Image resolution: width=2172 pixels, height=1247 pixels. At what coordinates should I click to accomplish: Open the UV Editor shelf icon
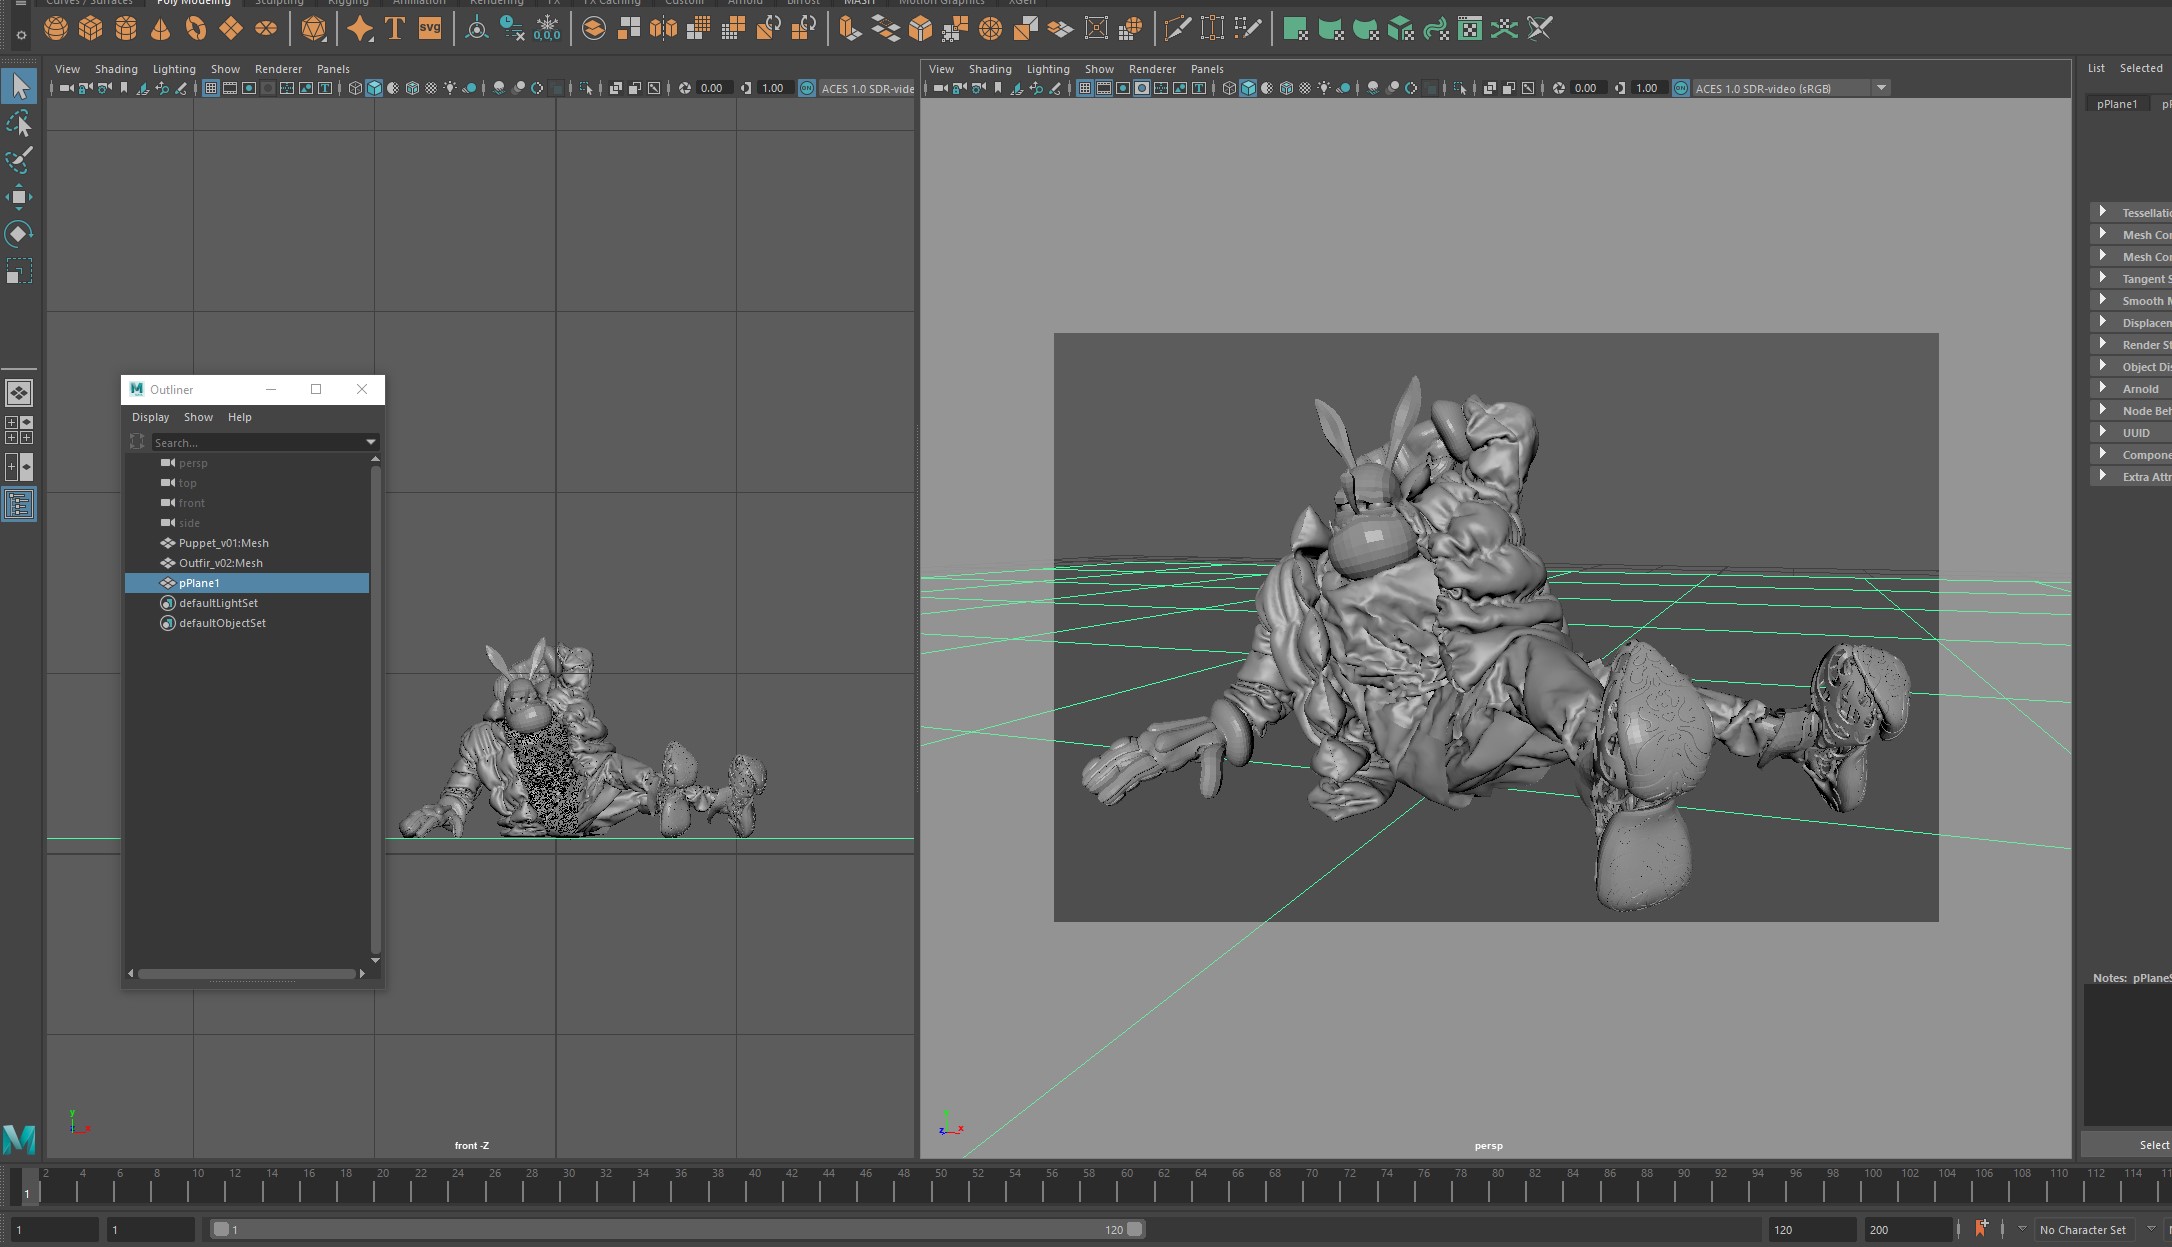point(1469,29)
